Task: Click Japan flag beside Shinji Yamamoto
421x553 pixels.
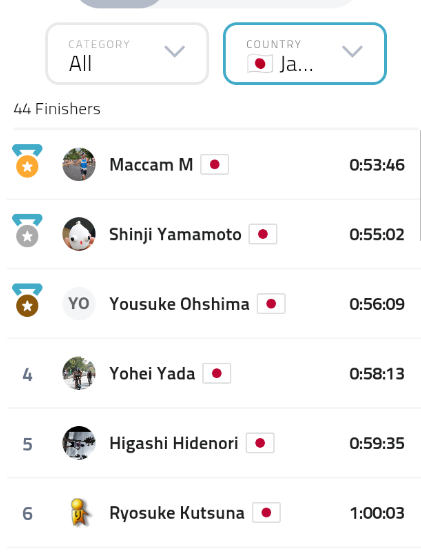Action: click(x=263, y=234)
